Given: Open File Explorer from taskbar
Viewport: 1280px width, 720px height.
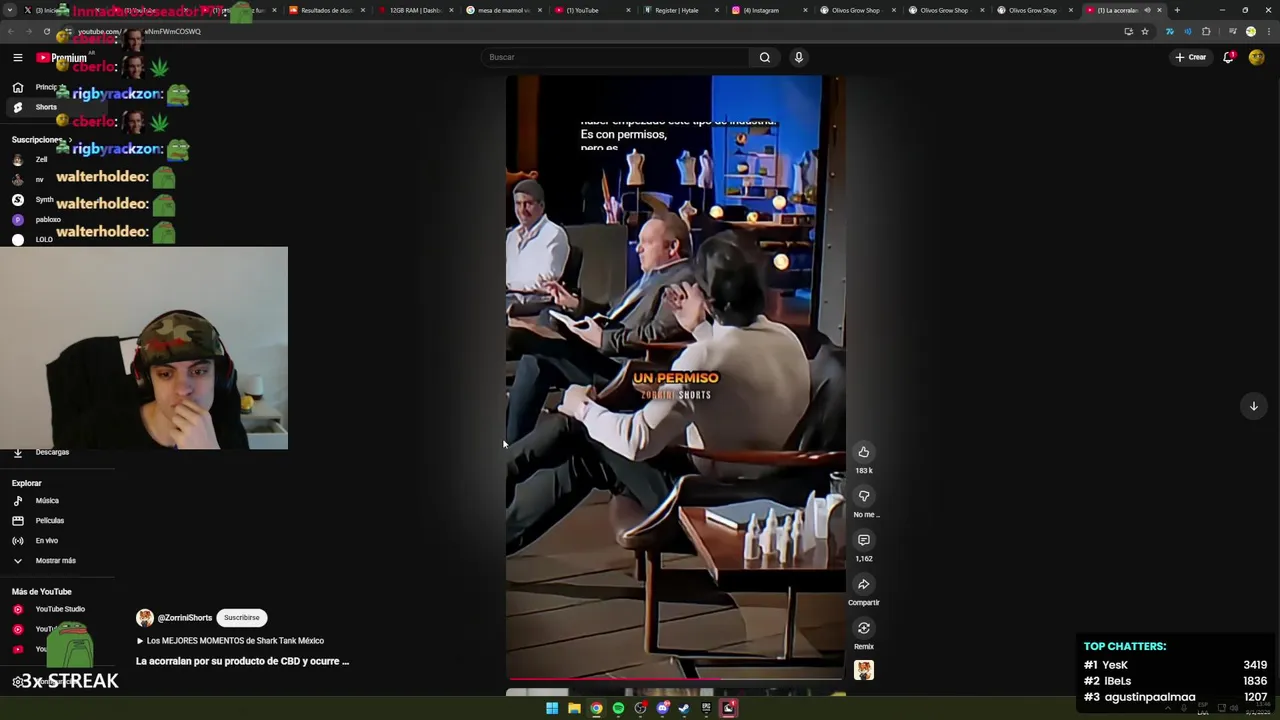Looking at the screenshot, I should (574, 708).
